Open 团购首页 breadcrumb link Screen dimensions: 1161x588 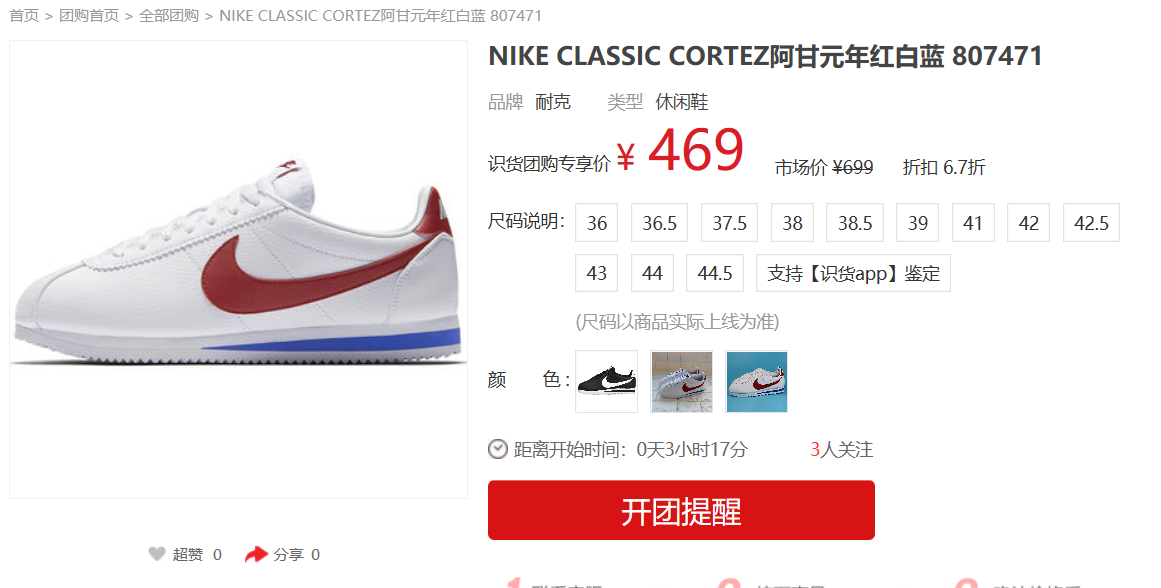(x=89, y=16)
